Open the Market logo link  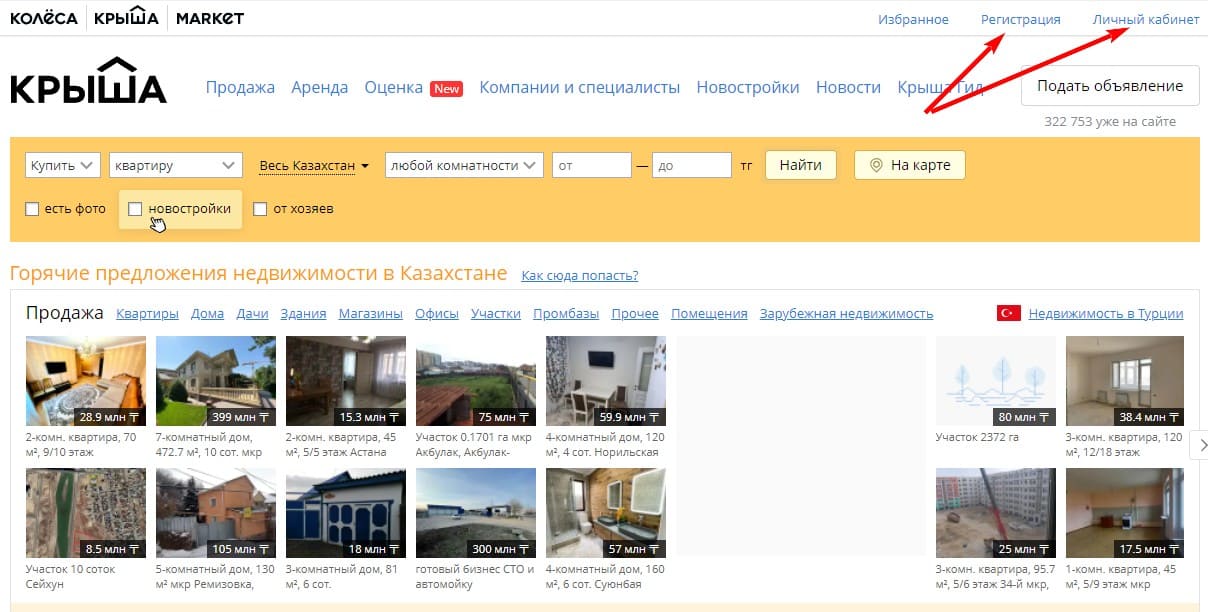209,18
